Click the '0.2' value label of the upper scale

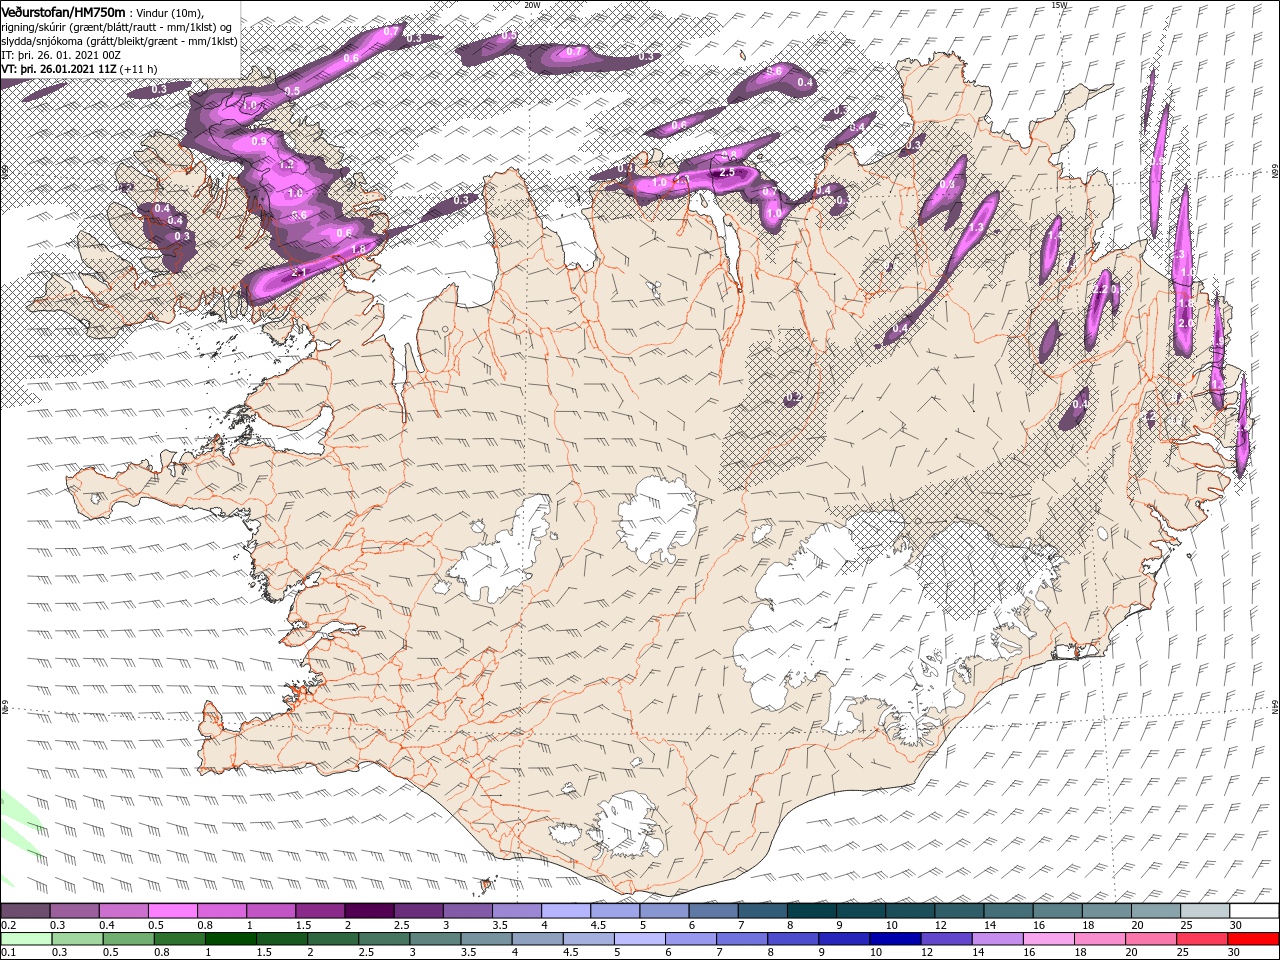(x=8, y=925)
